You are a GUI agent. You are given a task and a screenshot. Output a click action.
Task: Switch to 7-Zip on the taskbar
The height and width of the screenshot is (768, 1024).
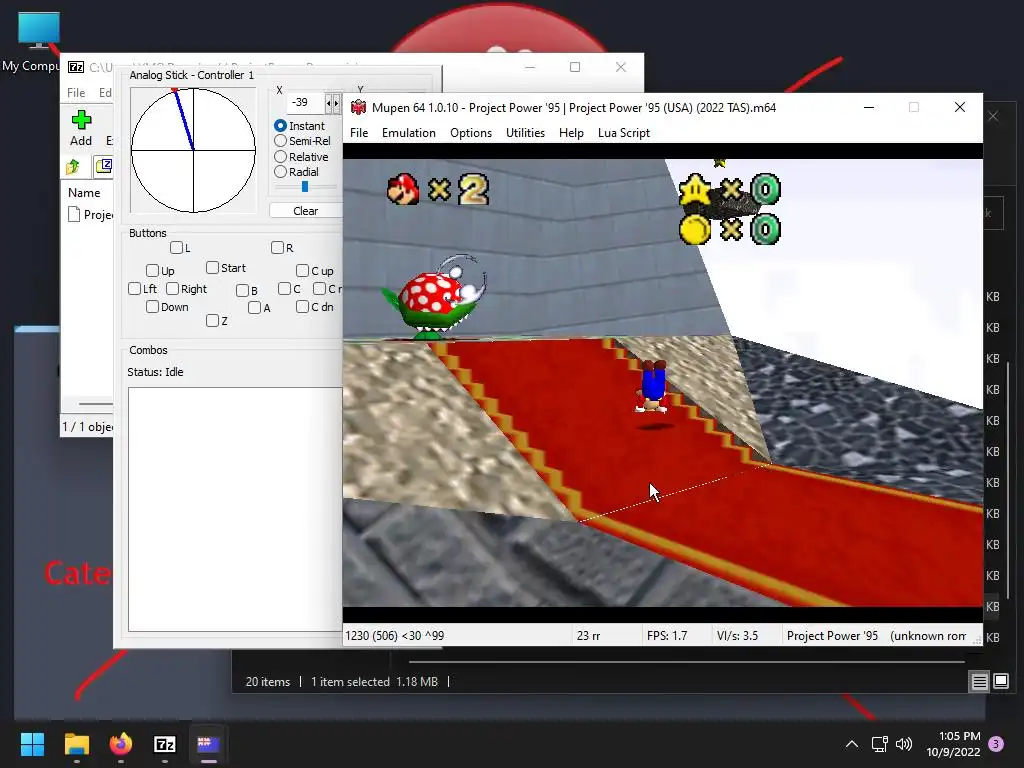pos(165,744)
